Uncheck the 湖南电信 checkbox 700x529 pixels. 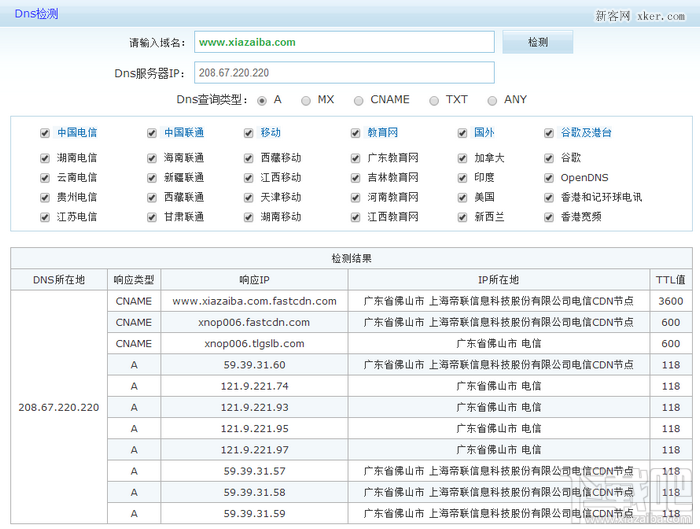pyautogui.click(x=45, y=158)
